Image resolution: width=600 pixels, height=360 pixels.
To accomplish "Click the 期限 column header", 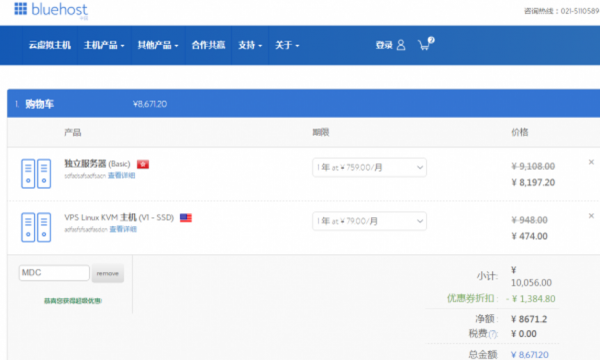I will click(x=321, y=132).
